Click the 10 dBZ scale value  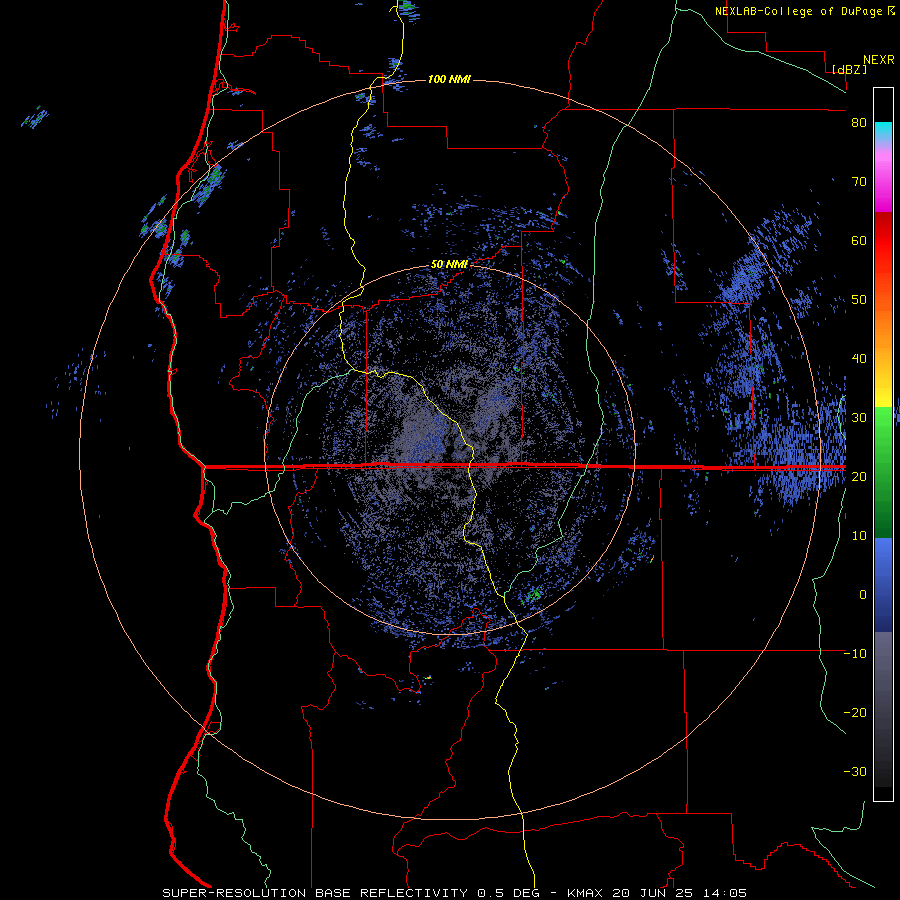tap(859, 536)
